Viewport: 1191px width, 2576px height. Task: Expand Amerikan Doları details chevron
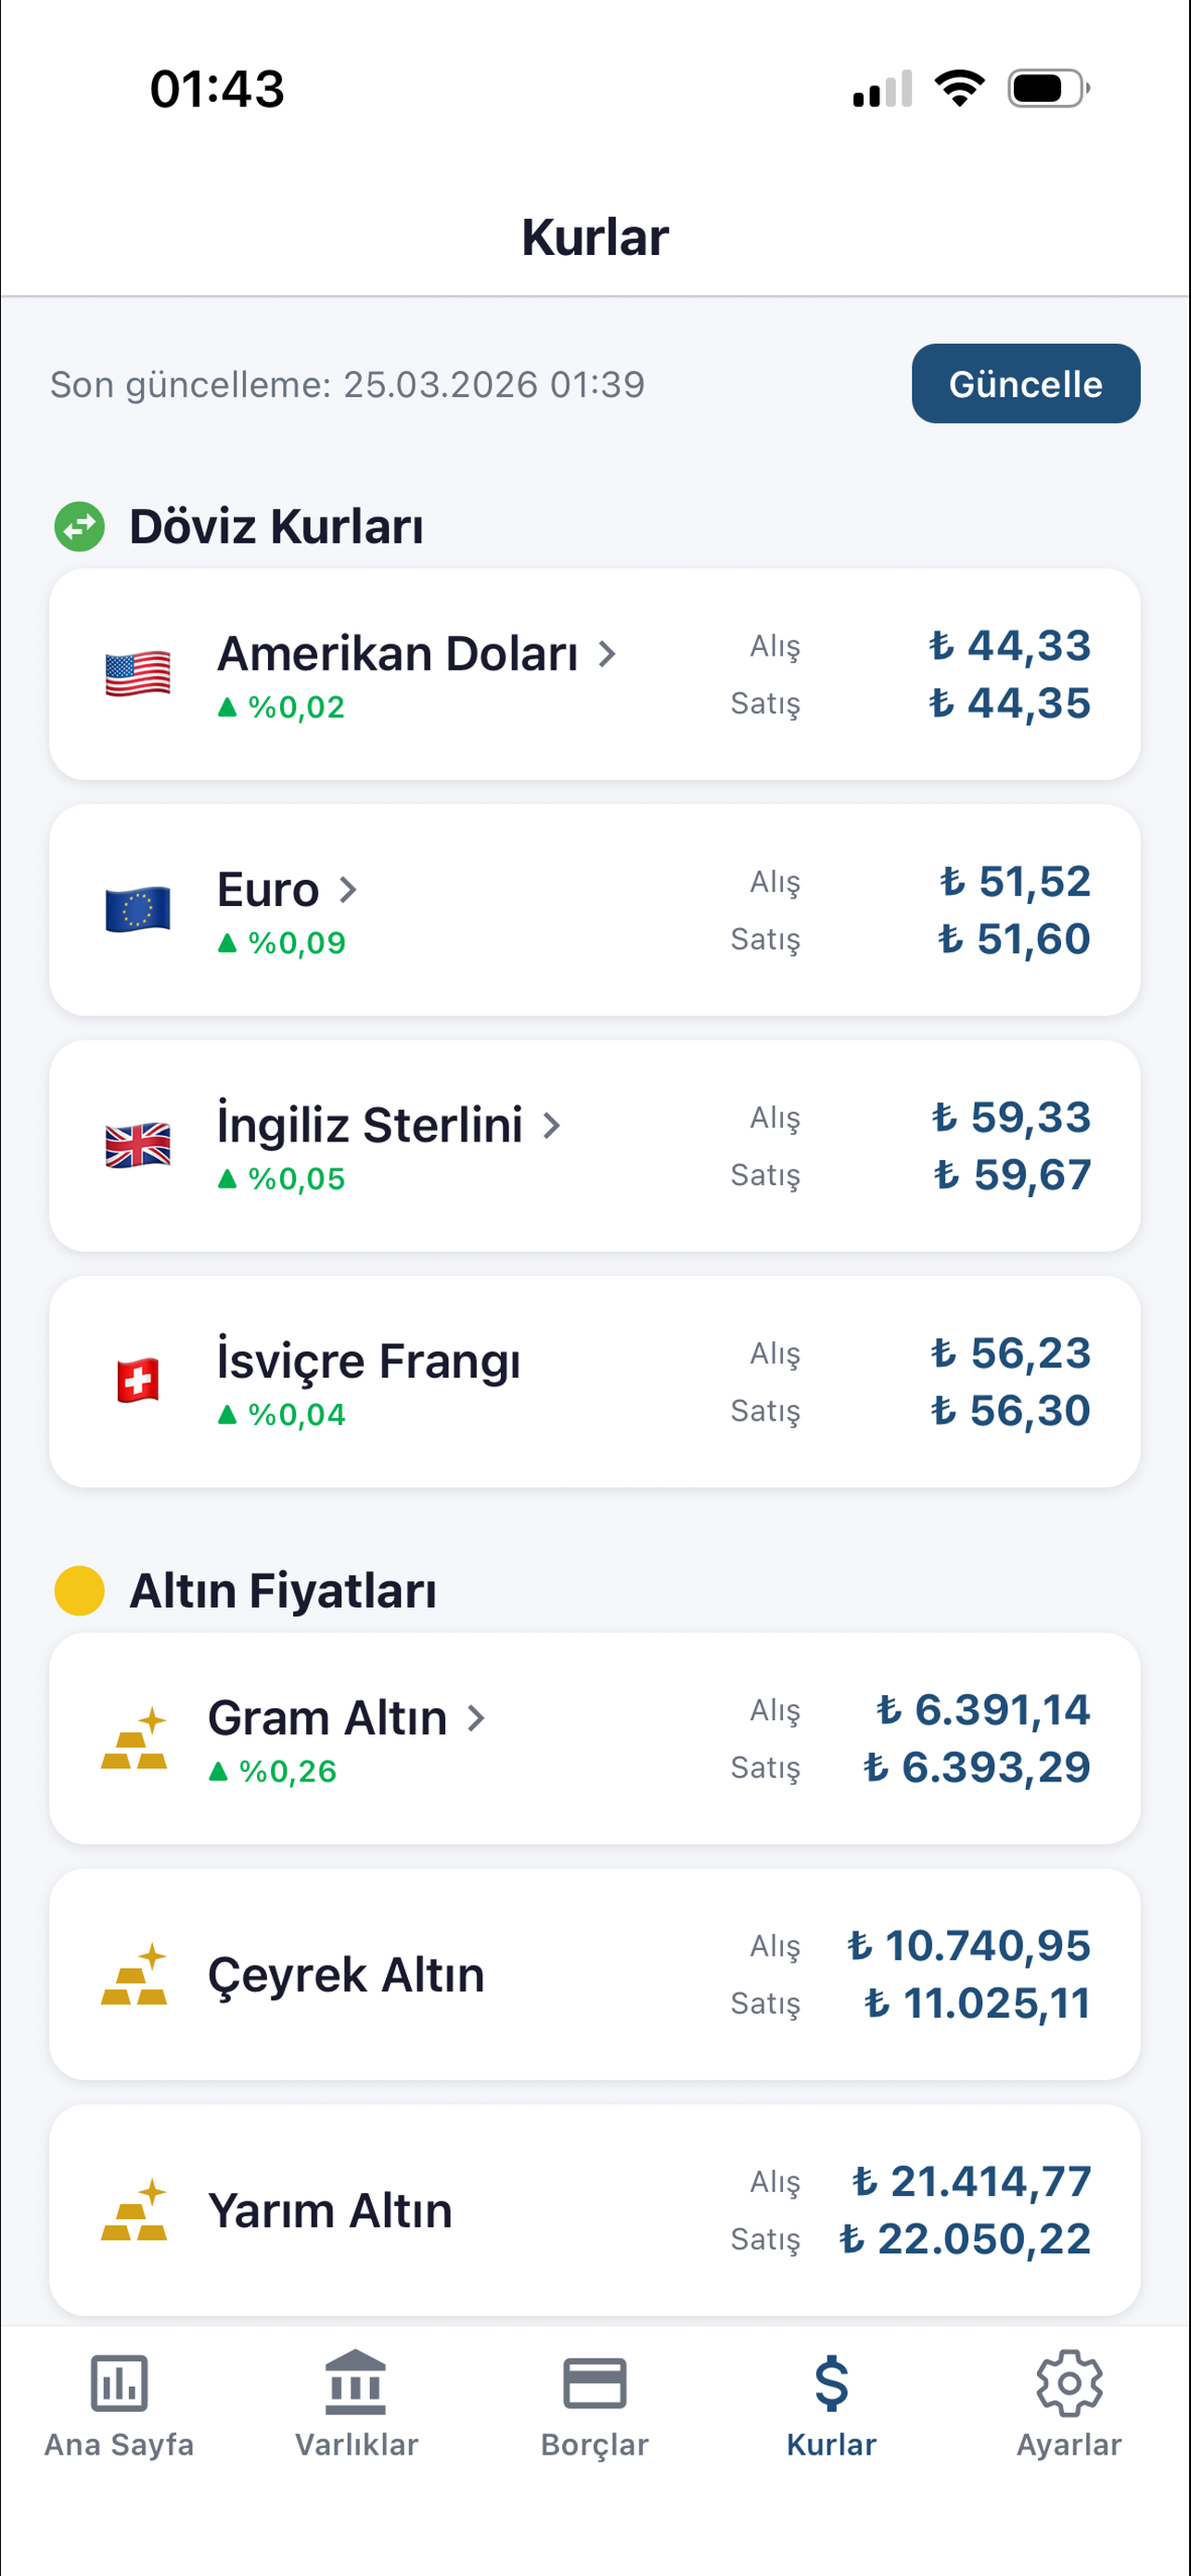[606, 654]
